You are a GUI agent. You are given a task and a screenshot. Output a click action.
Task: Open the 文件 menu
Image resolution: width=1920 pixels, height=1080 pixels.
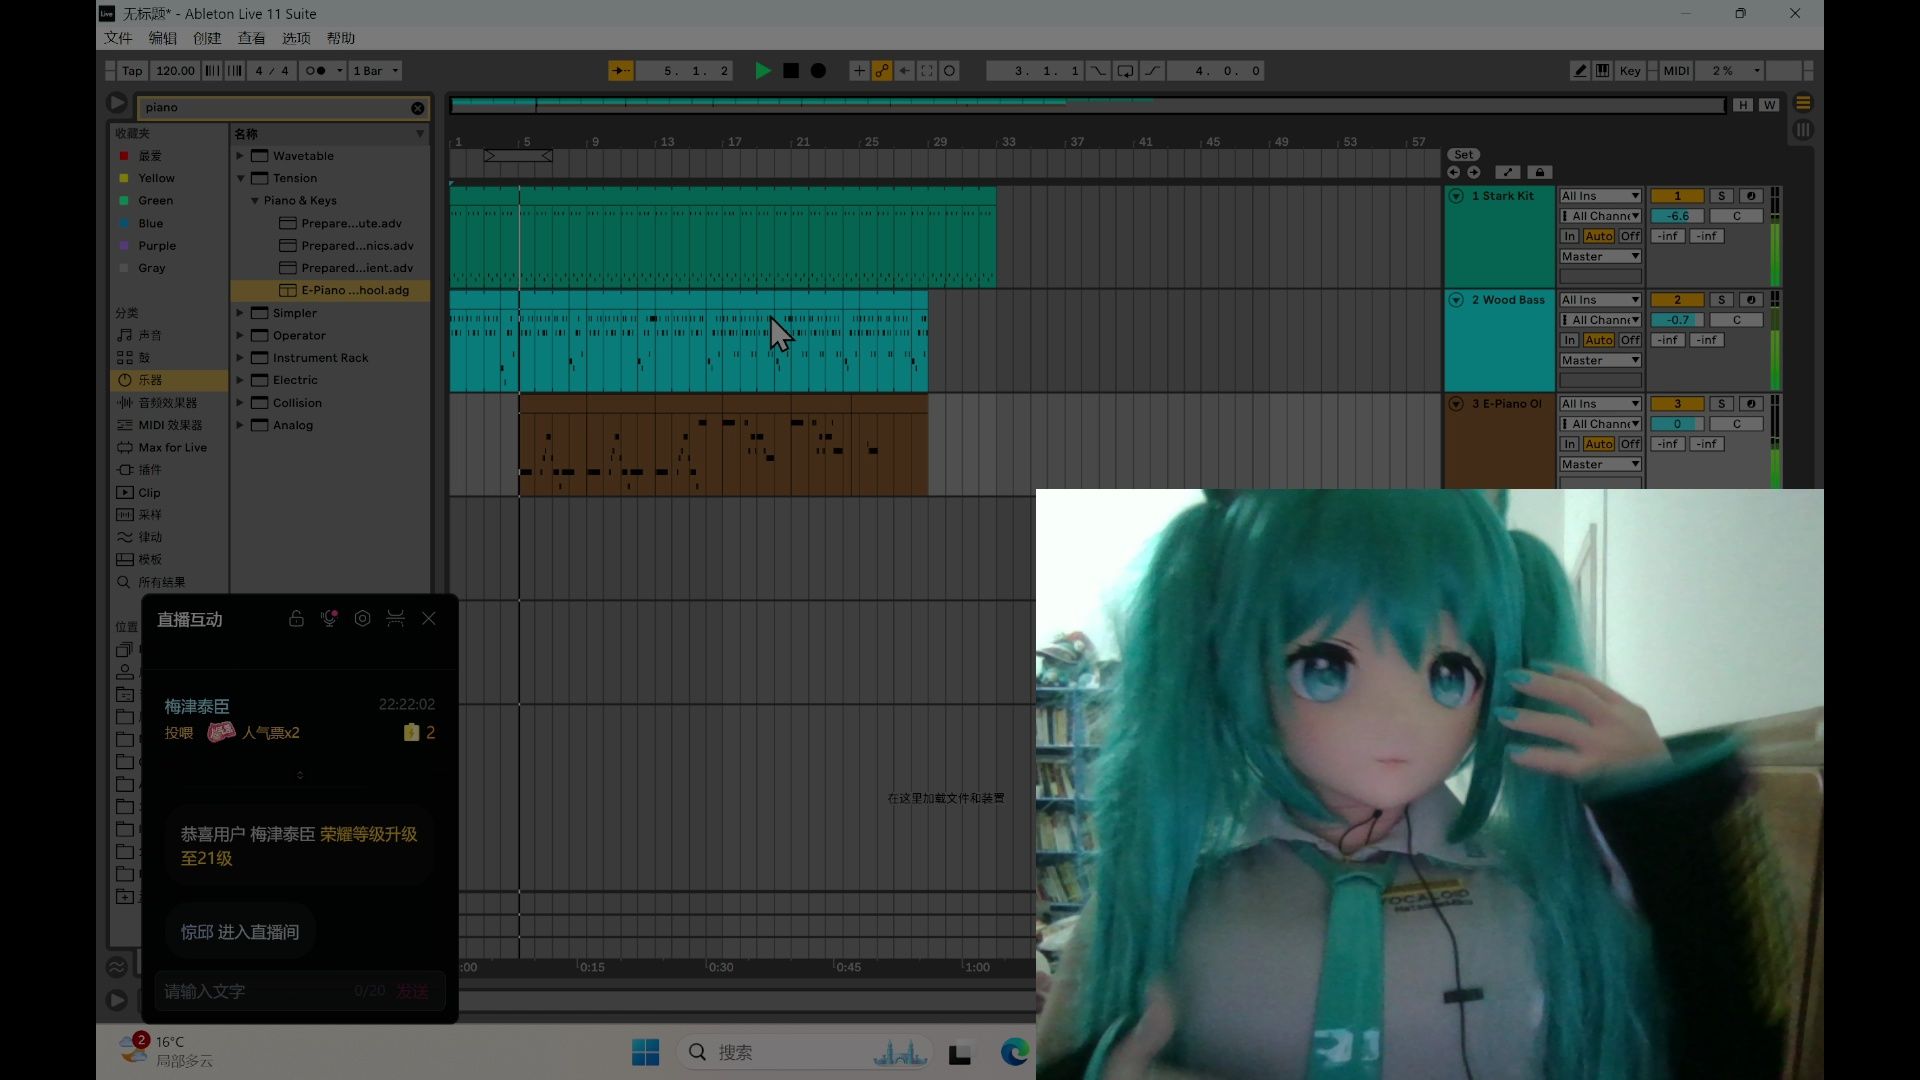[x=118, y=38]
